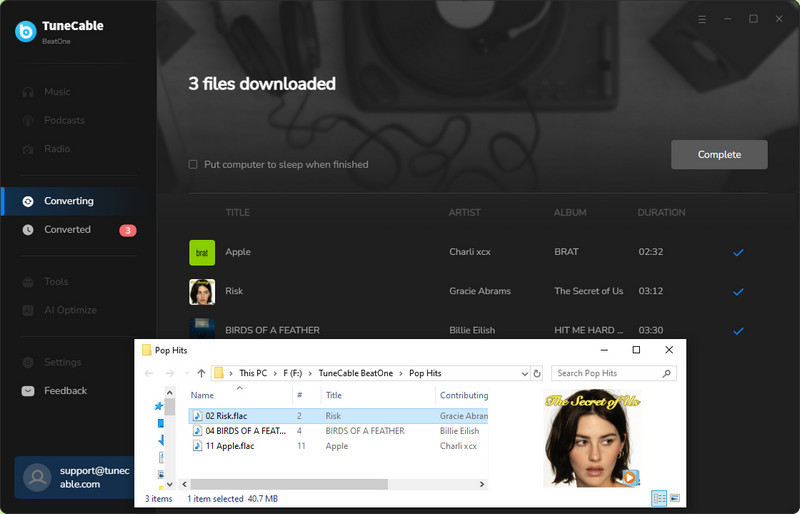This screenshot has height=514, width=800.
Task: Open the TuneCable hamburger menu icon
Action: (702, 19)
